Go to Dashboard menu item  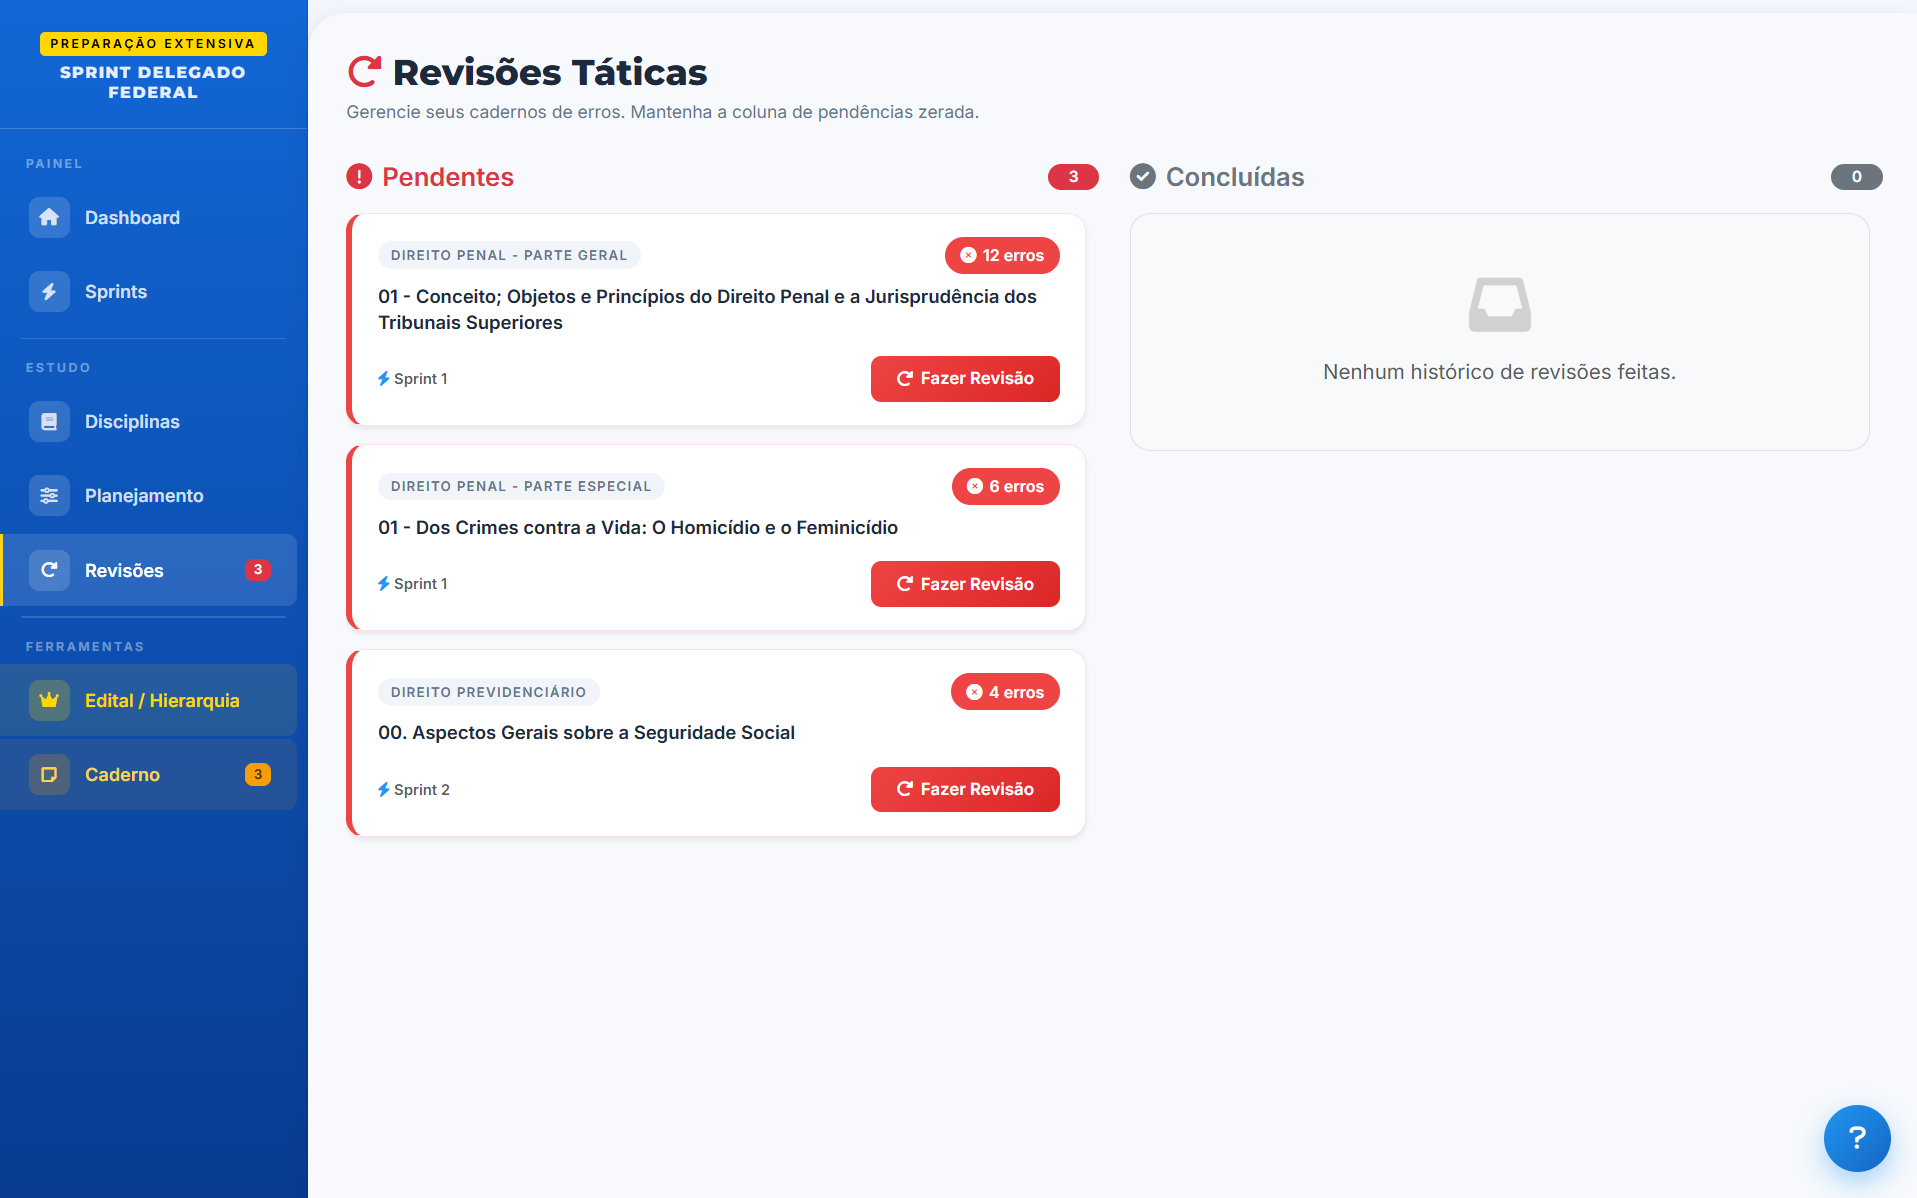point(149,218)
